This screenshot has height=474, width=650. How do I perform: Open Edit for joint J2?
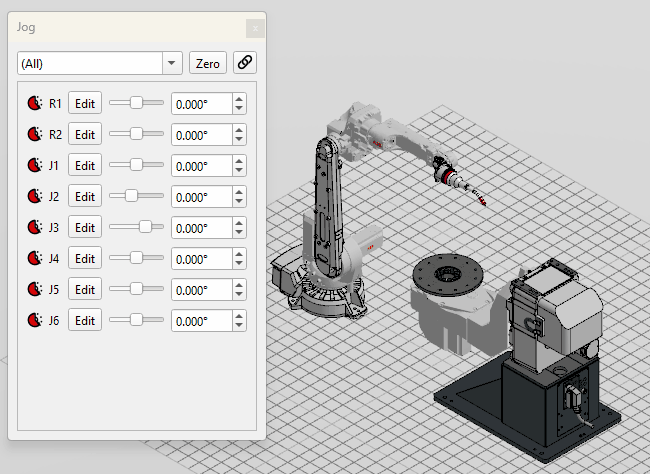(85, 196)
